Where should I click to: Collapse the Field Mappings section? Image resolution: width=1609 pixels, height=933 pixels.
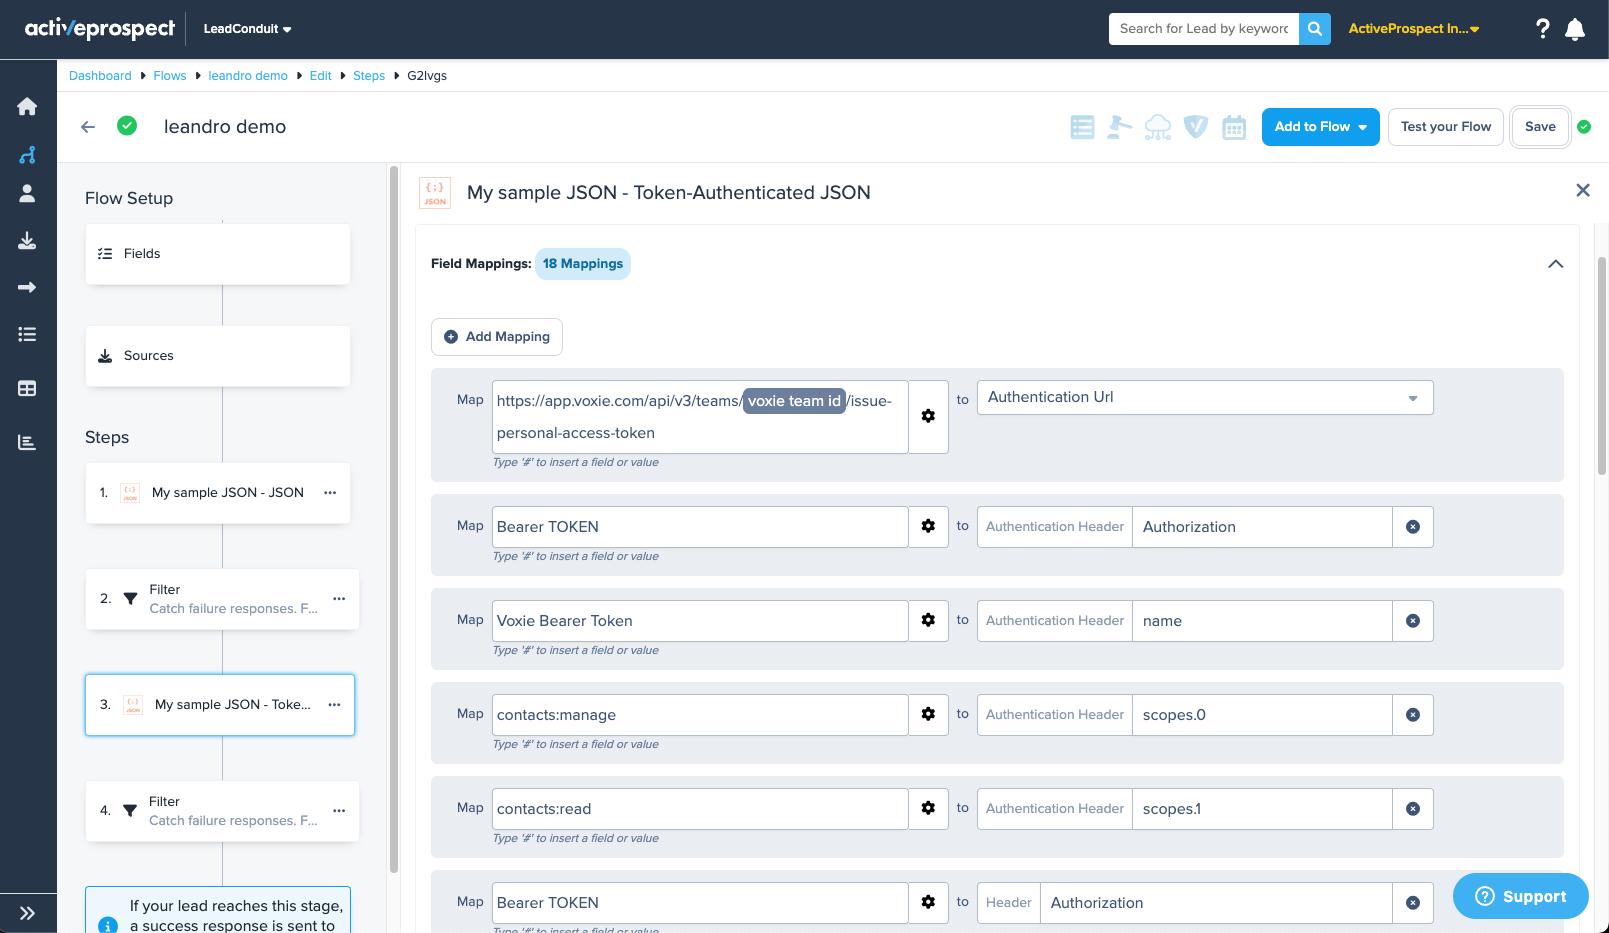[x=1555, y=264]
